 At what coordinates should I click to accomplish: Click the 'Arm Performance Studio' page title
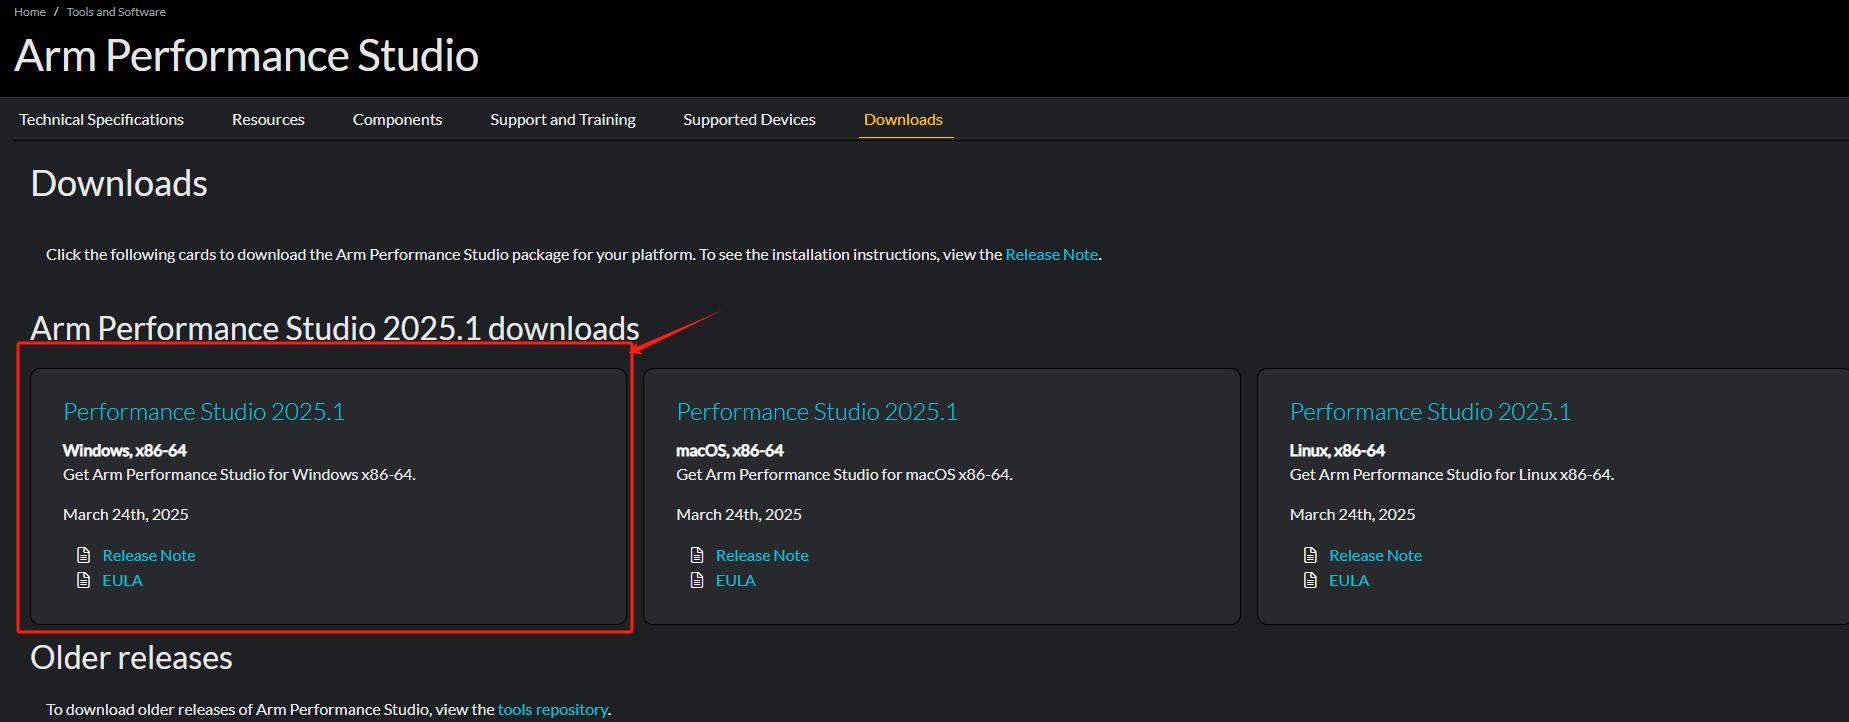click(x=246, y=56)
